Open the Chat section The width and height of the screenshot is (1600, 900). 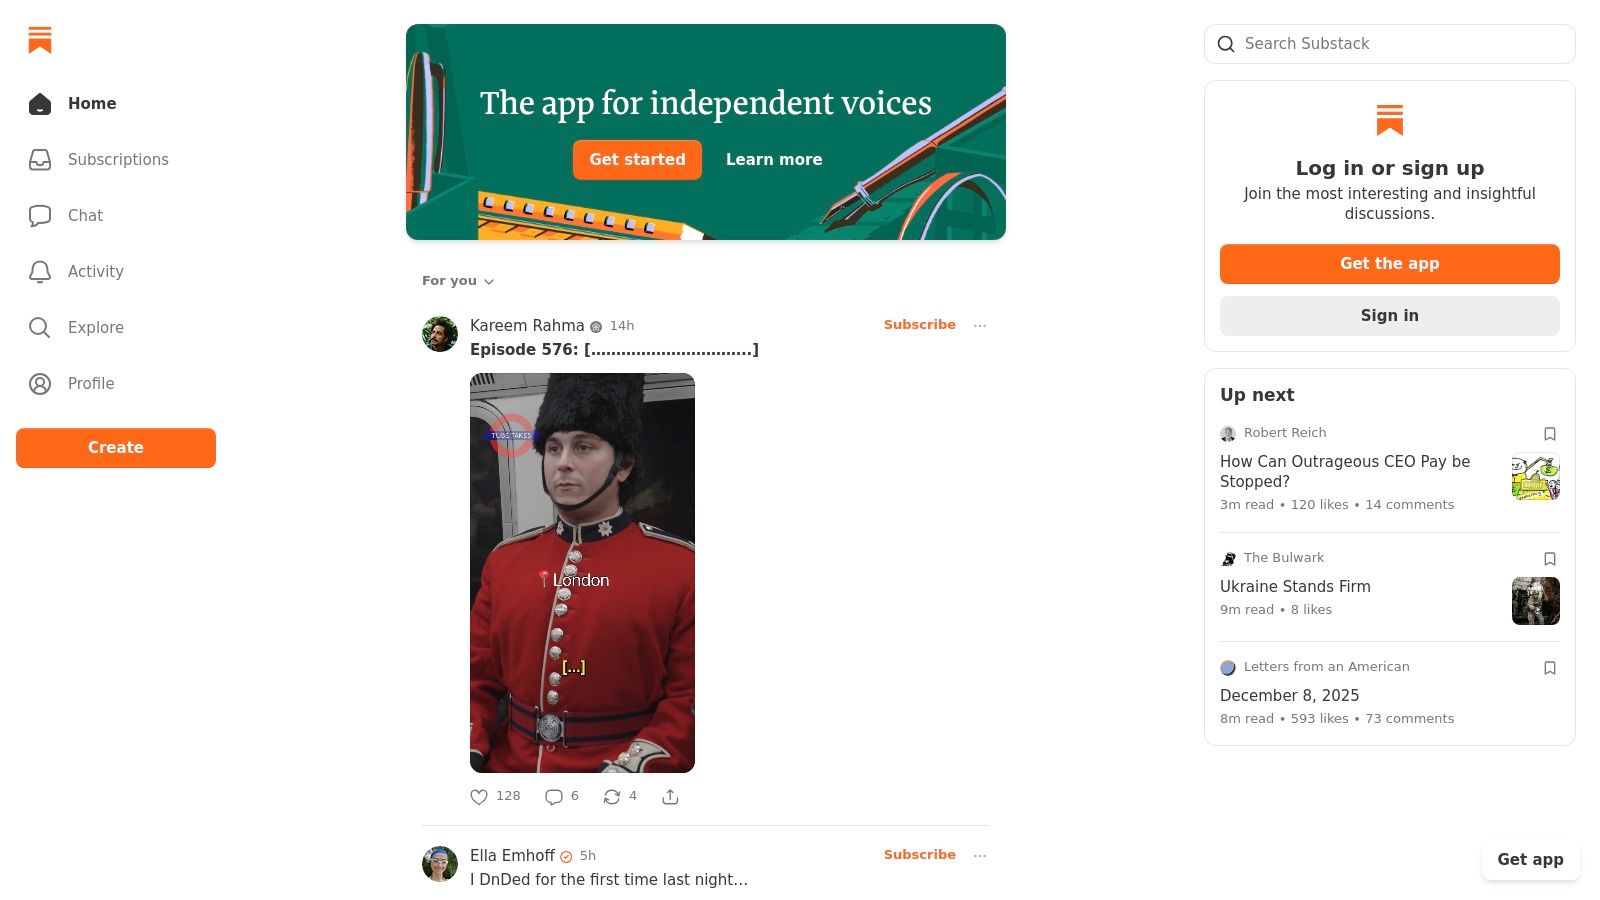pyautogui.click(x=85, y=215)
